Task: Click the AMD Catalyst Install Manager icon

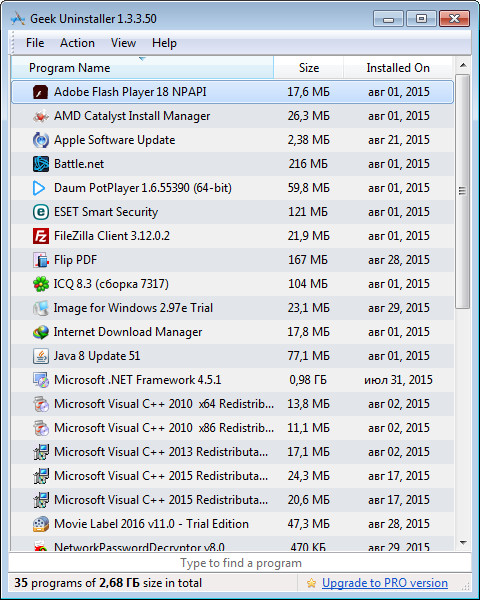Action: 41,116
